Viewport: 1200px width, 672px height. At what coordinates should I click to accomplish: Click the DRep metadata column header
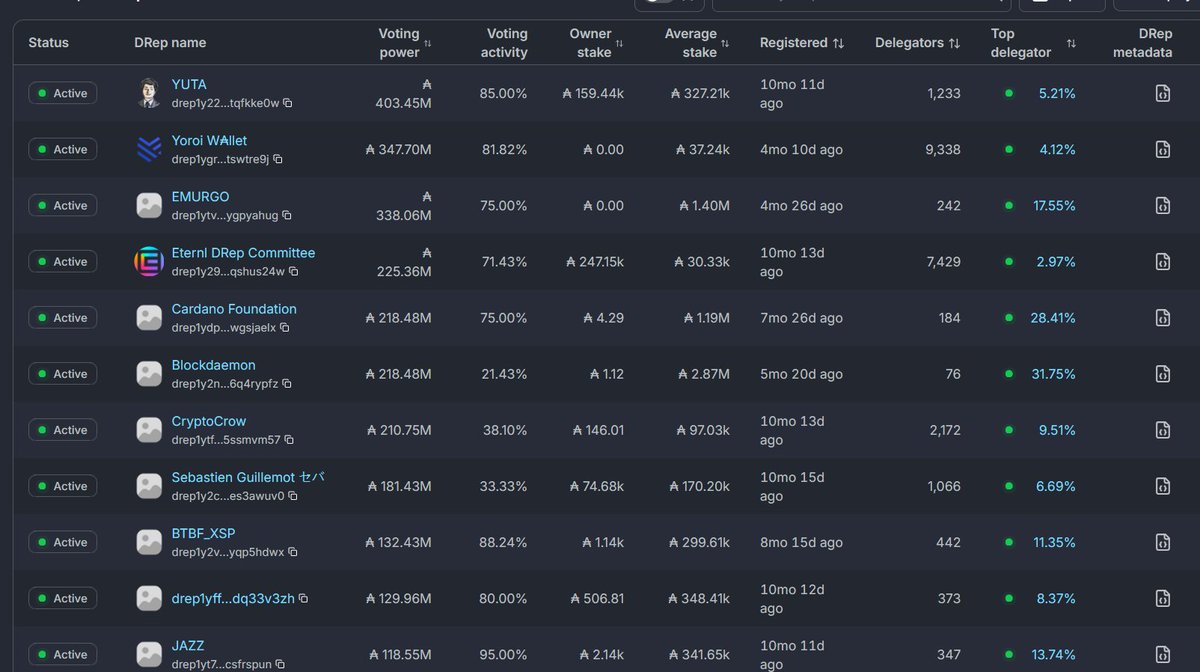(x=1142, y=43)
